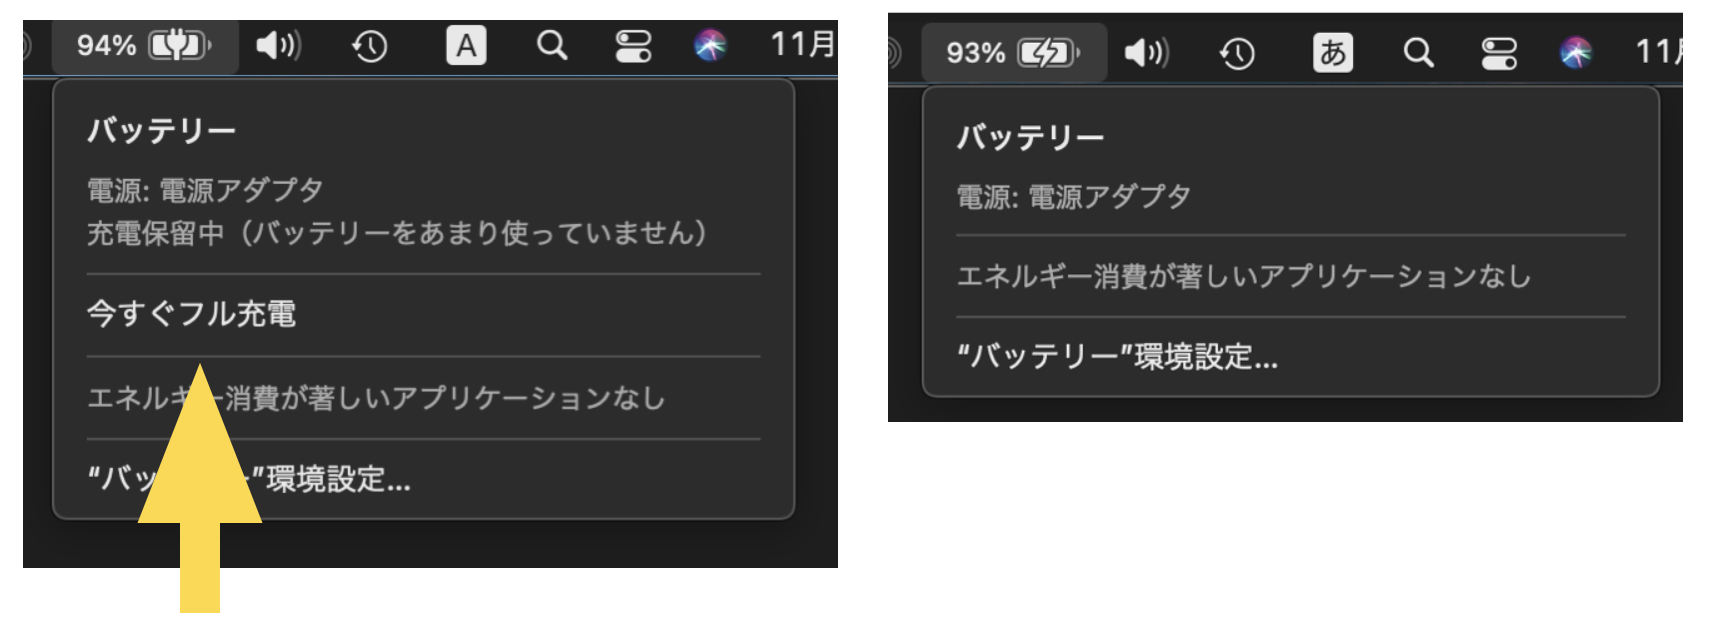Click the "A" input source icon
The height and width of the screenshot is (640, 1714).
pos(466,46)
